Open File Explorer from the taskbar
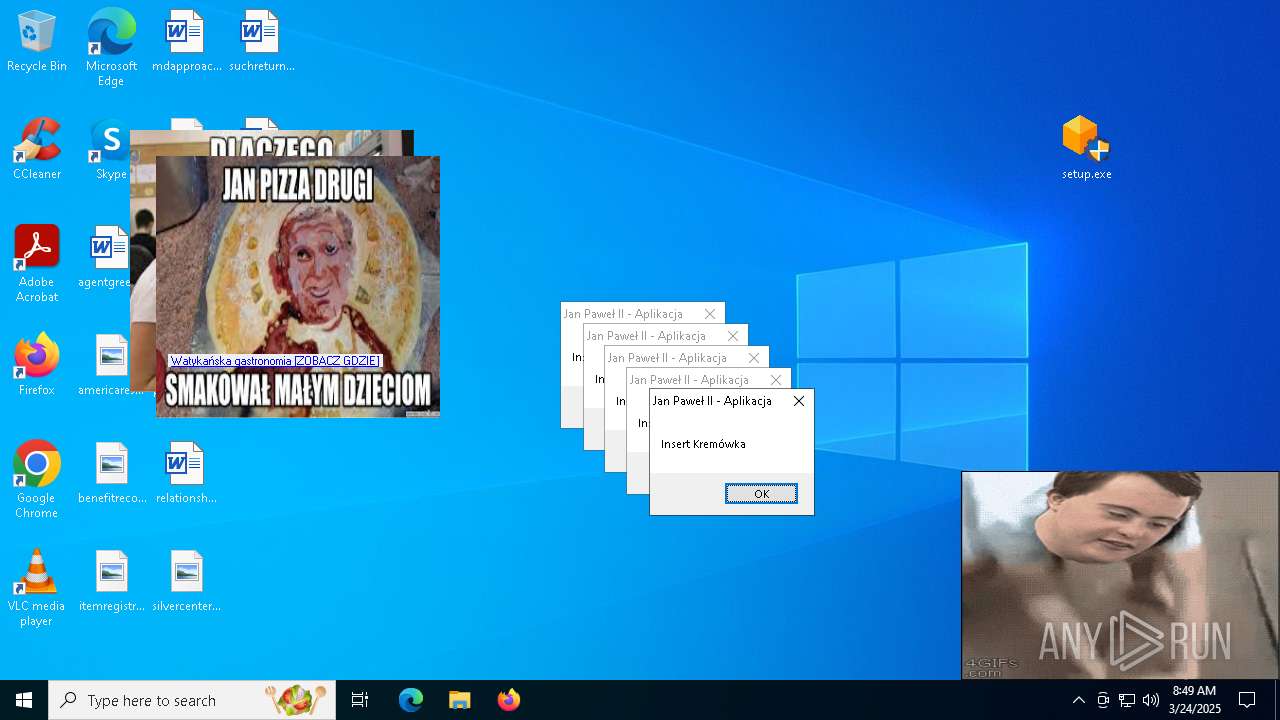 [459, 700]
